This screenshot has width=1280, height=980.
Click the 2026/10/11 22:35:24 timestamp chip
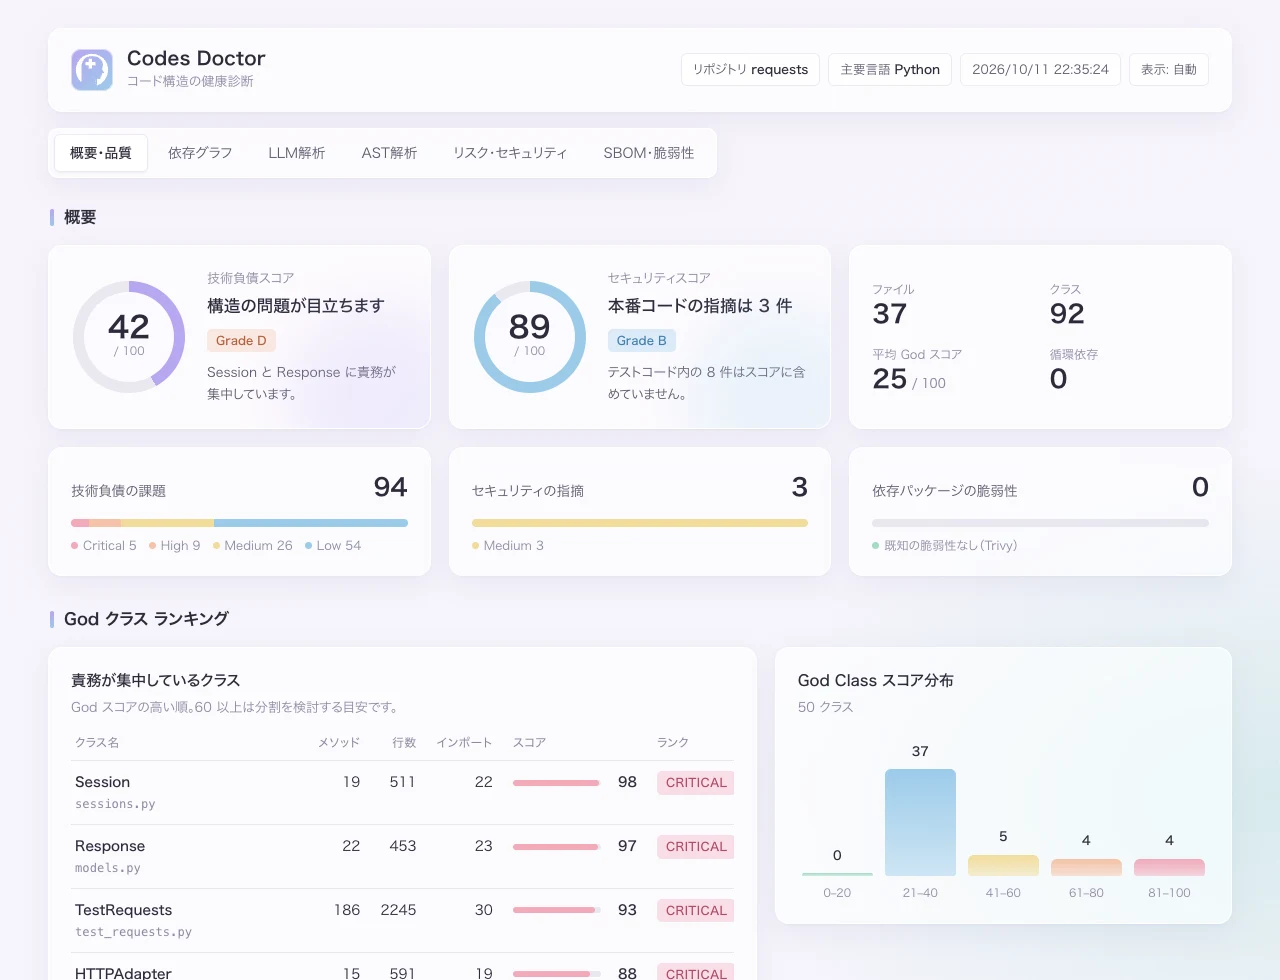(1040, 70)
